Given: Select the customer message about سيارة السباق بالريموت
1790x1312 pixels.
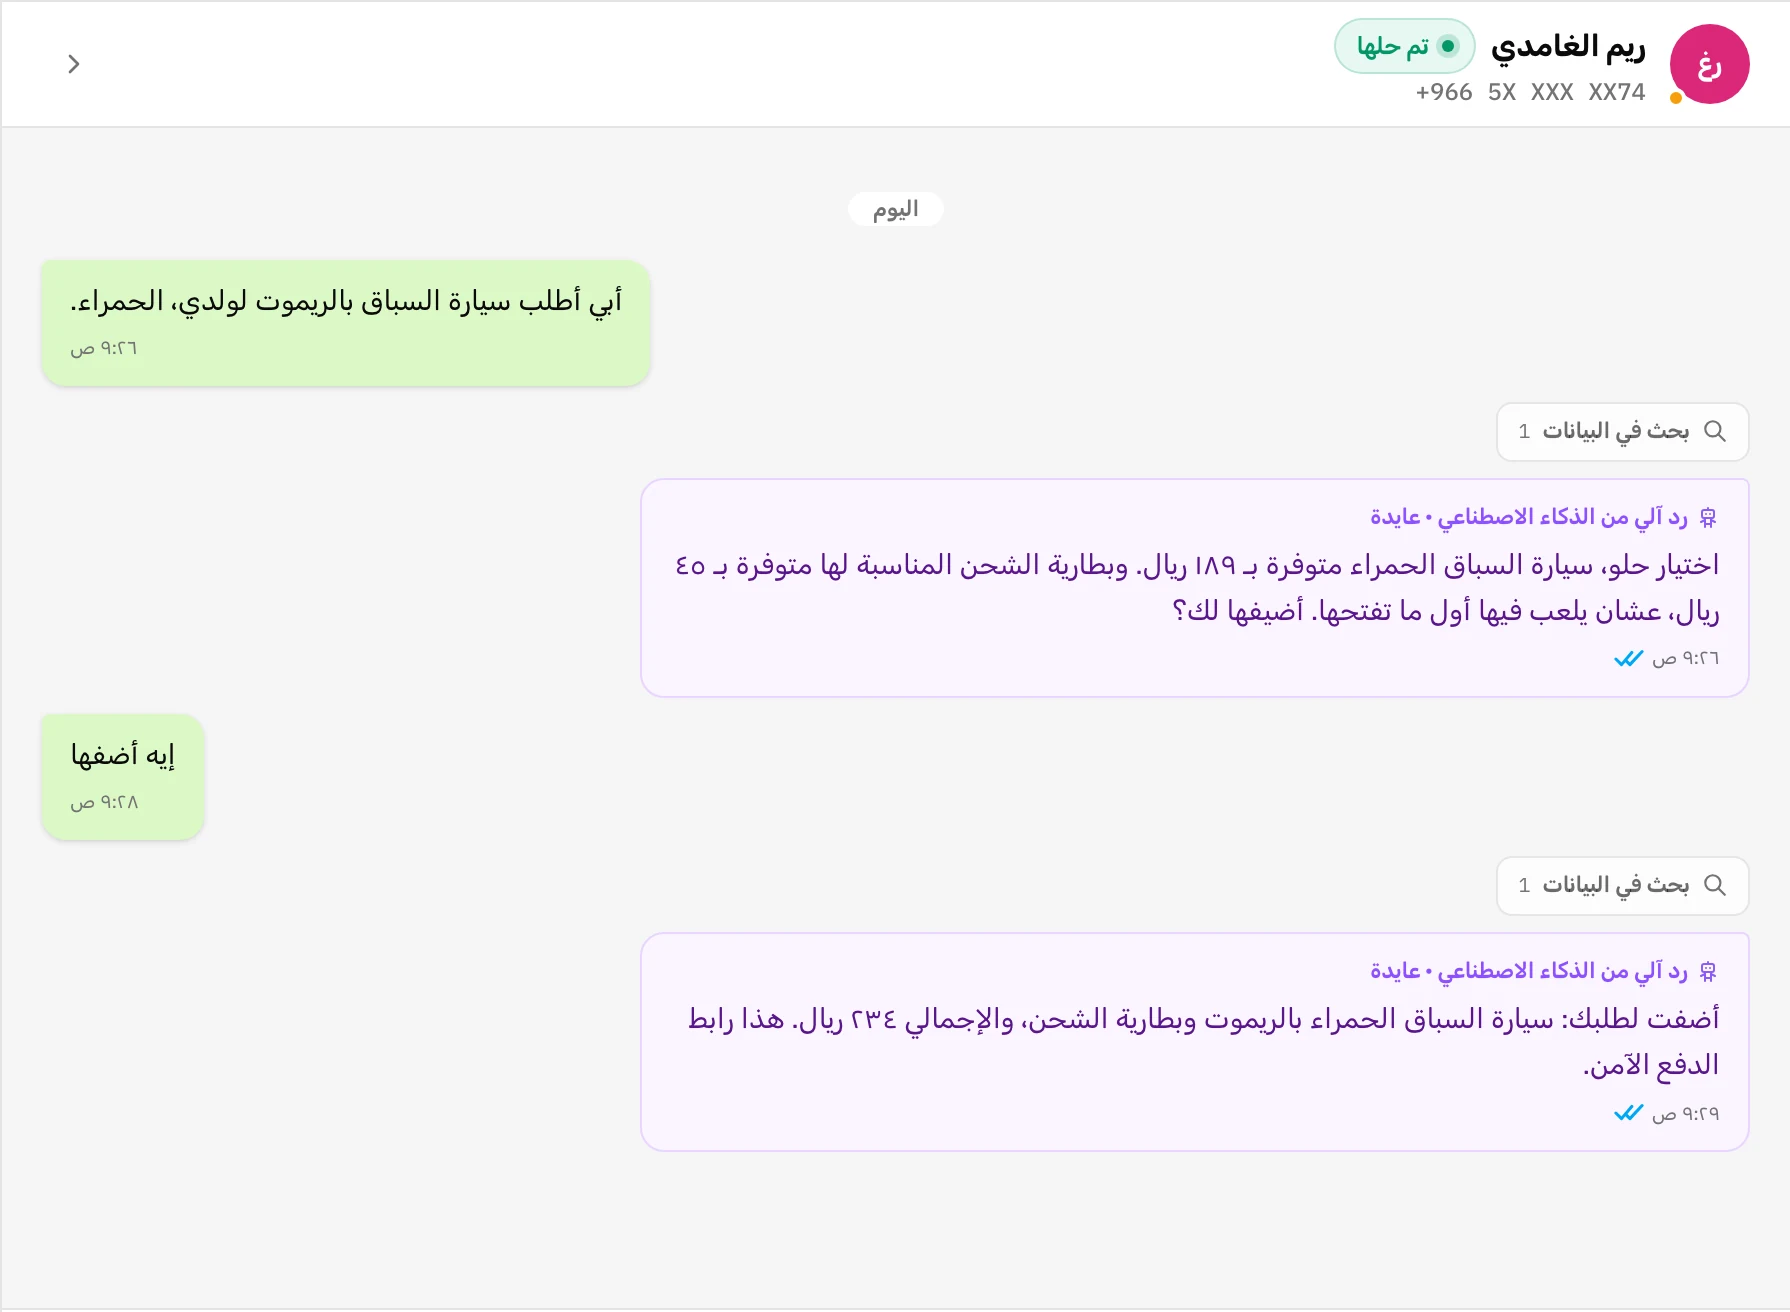Looking at the screenshot, I should point(346,323).
